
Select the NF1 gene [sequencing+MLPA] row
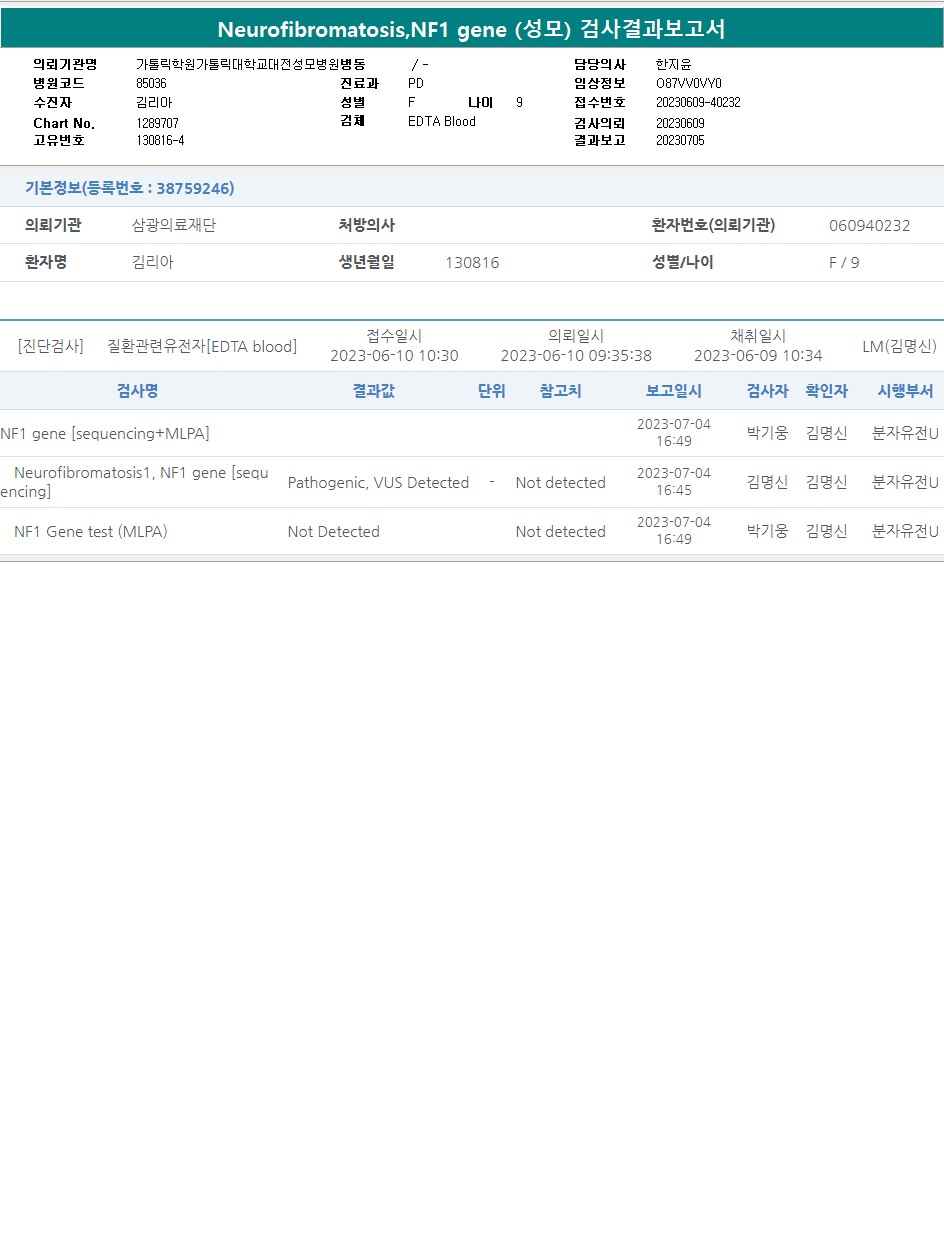point(105,433)
